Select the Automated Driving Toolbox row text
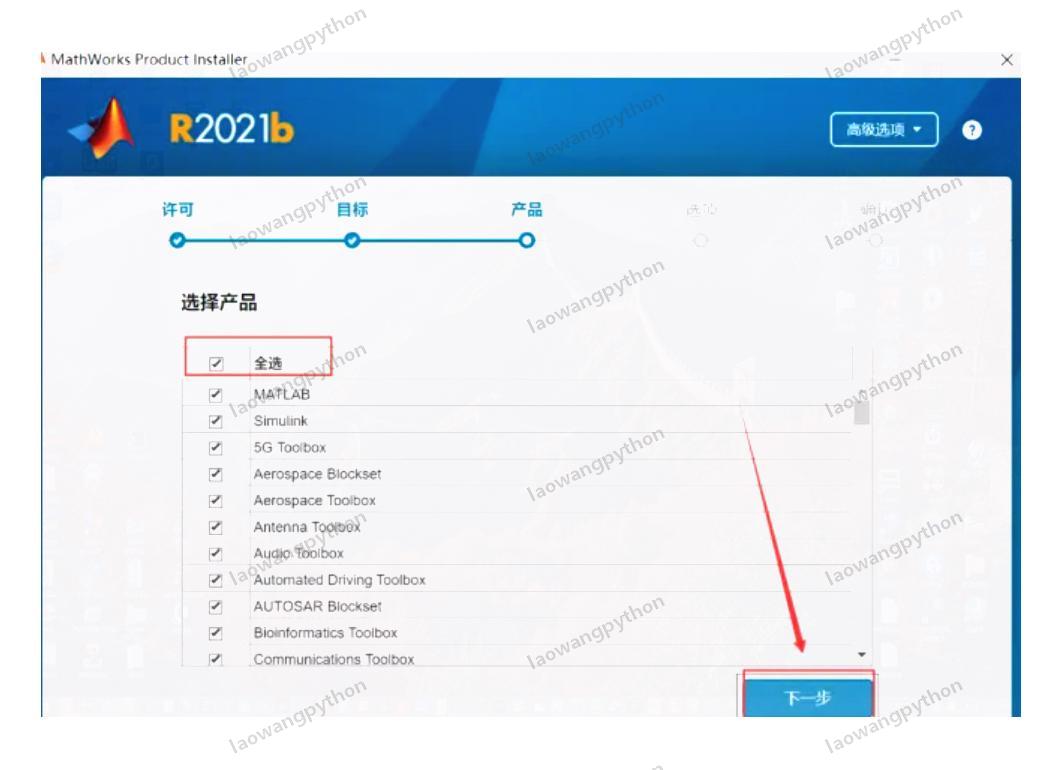 [x=339, y=580]
